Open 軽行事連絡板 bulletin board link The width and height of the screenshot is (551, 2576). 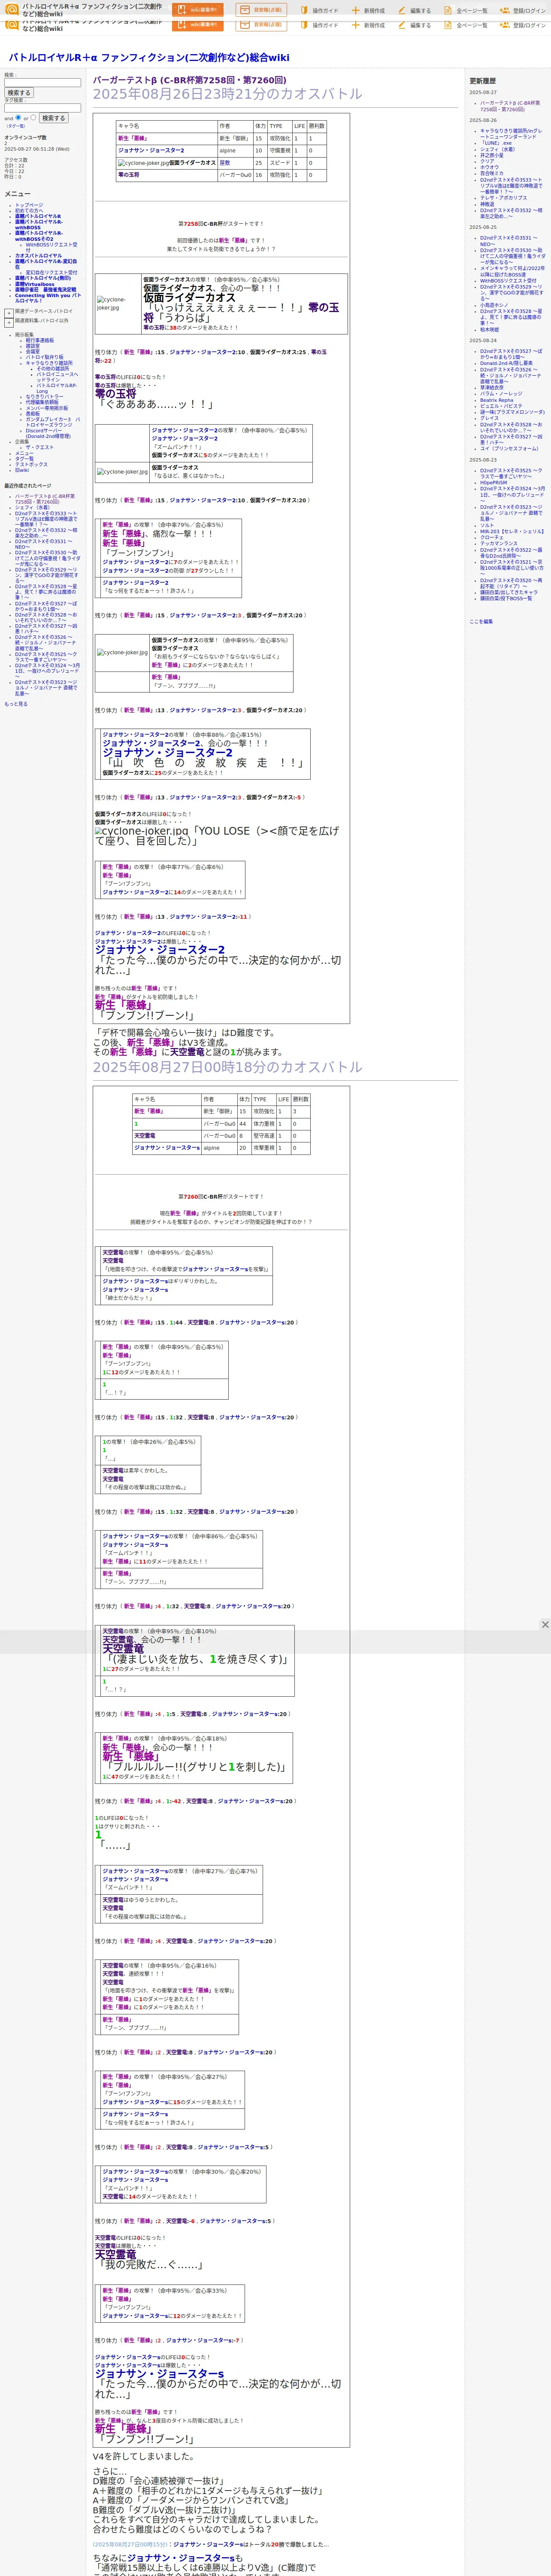tap(40, 340)
